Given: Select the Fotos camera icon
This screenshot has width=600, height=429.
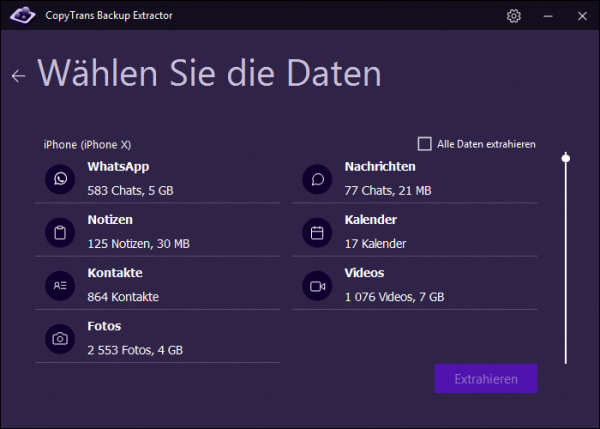Looking at the screenshot, I should click(60, 339).
